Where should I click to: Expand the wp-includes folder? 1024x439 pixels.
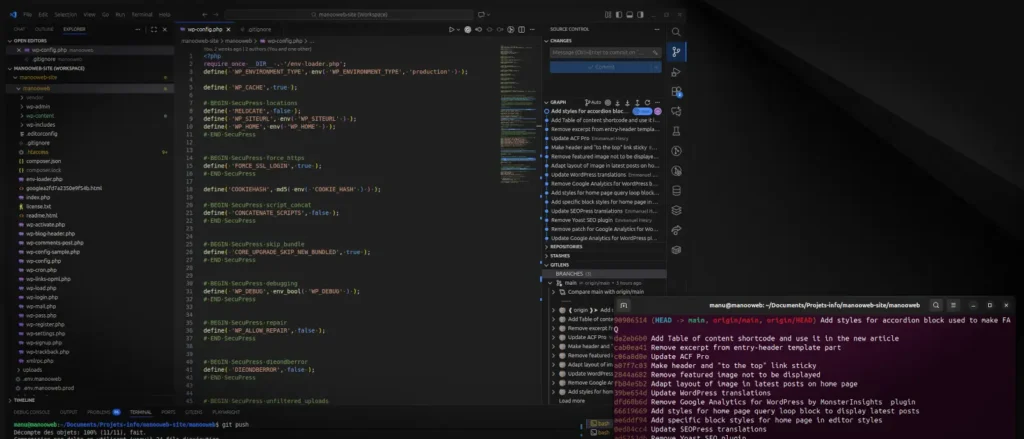click(x=40, y=125)
